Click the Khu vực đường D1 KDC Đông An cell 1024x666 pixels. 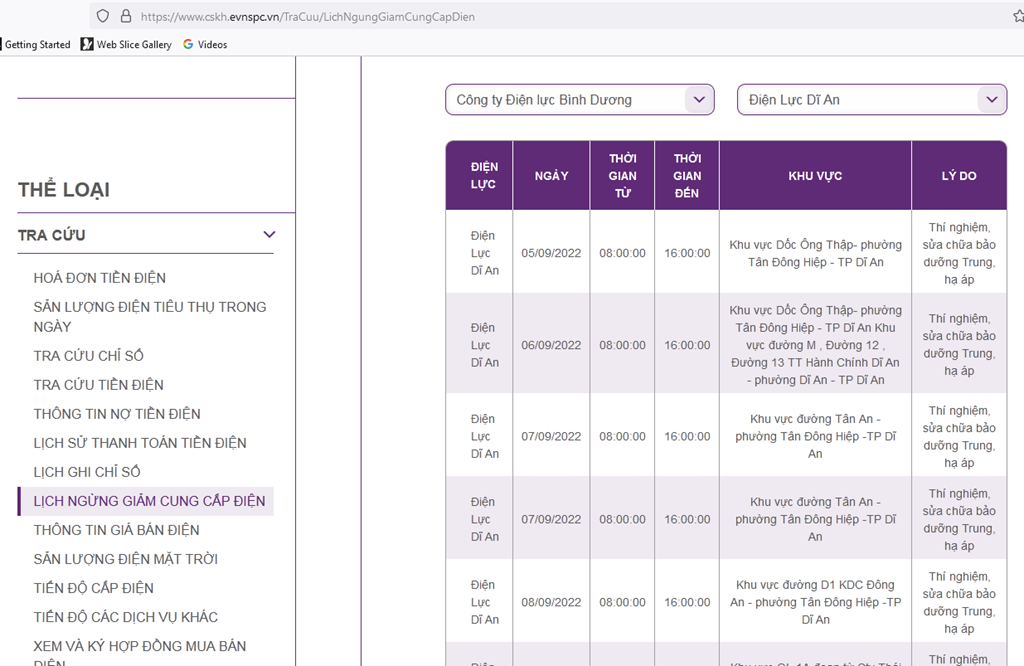(x=815, y=602)
